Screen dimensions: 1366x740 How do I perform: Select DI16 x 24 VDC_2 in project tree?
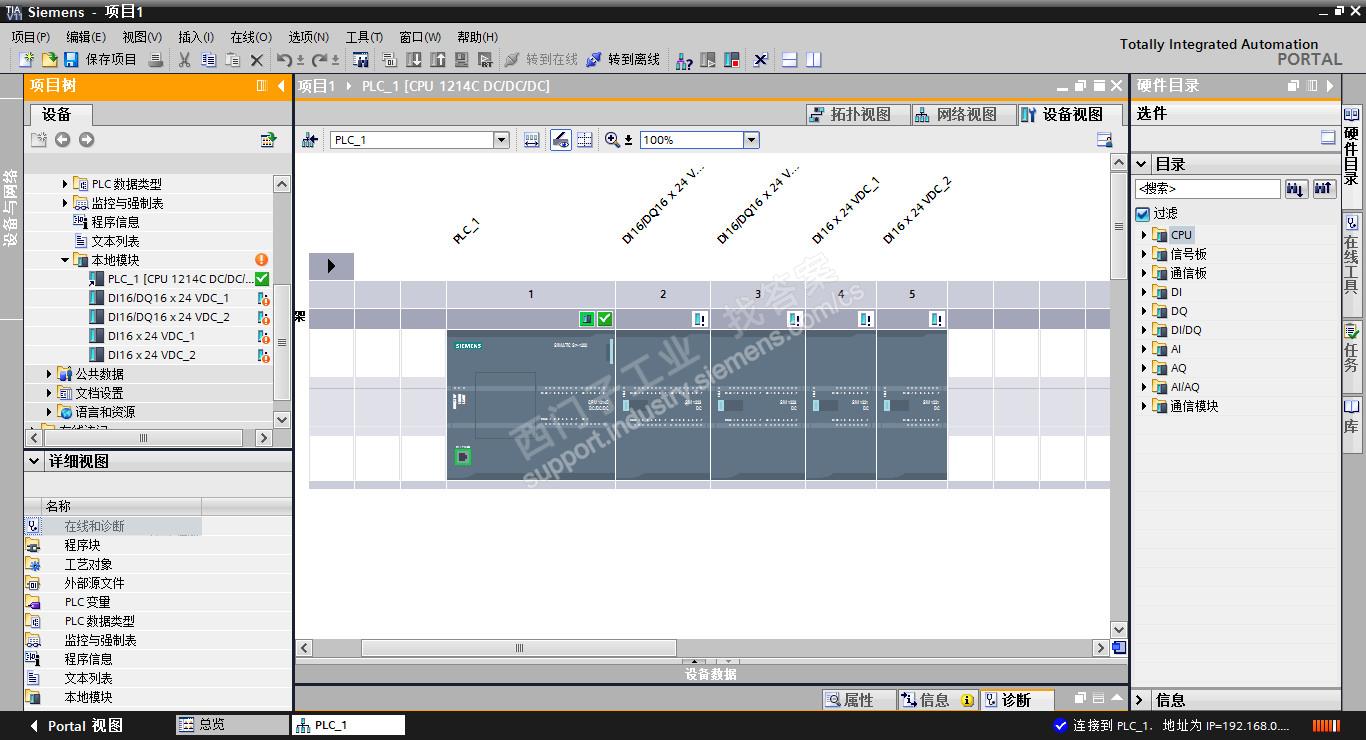(x=151, y=355)
